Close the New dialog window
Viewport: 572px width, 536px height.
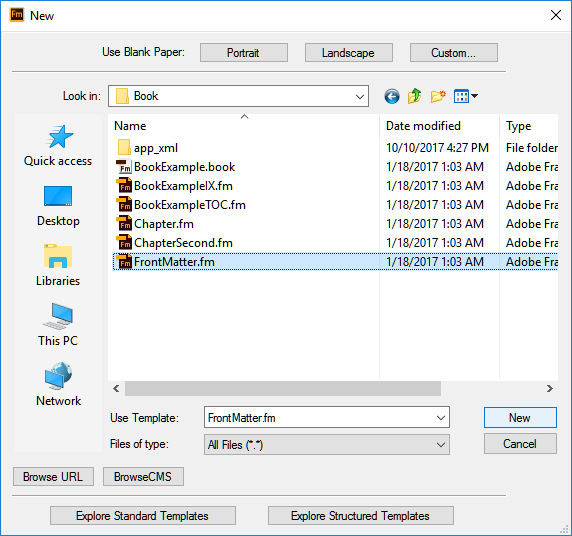[x=556, y=15]
